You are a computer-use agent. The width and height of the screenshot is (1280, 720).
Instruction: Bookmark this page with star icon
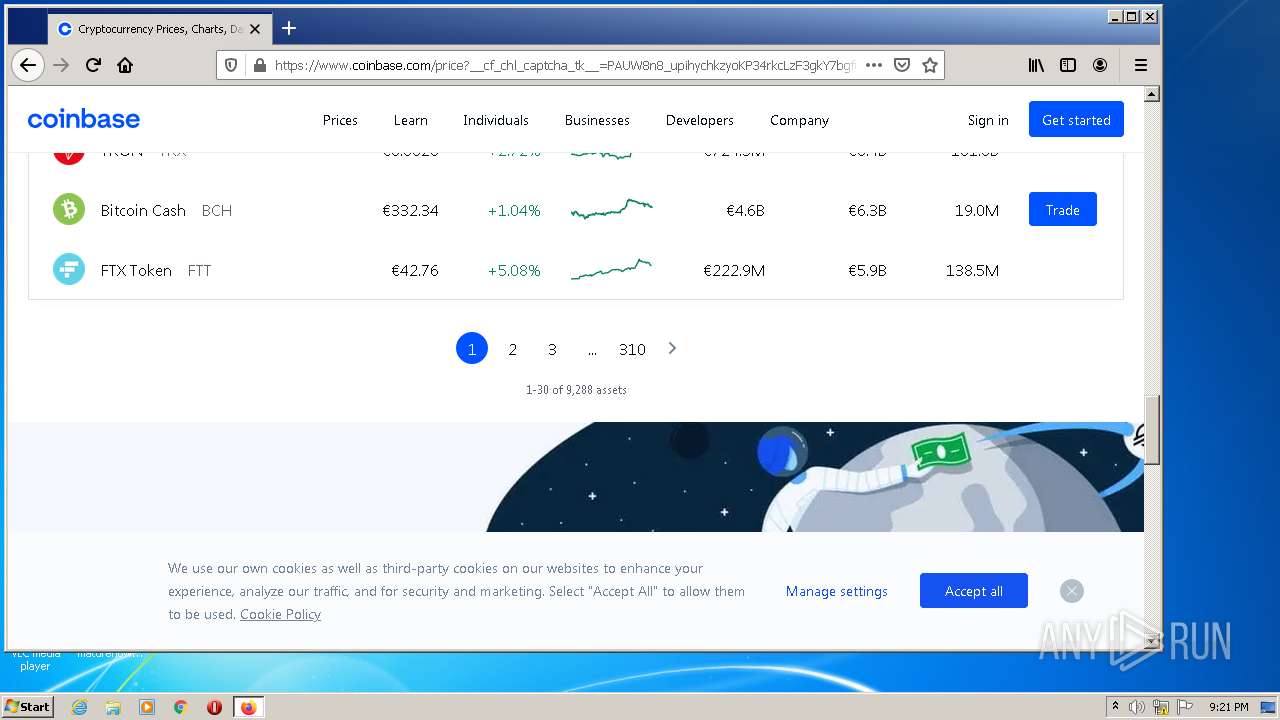click(930, 65)
